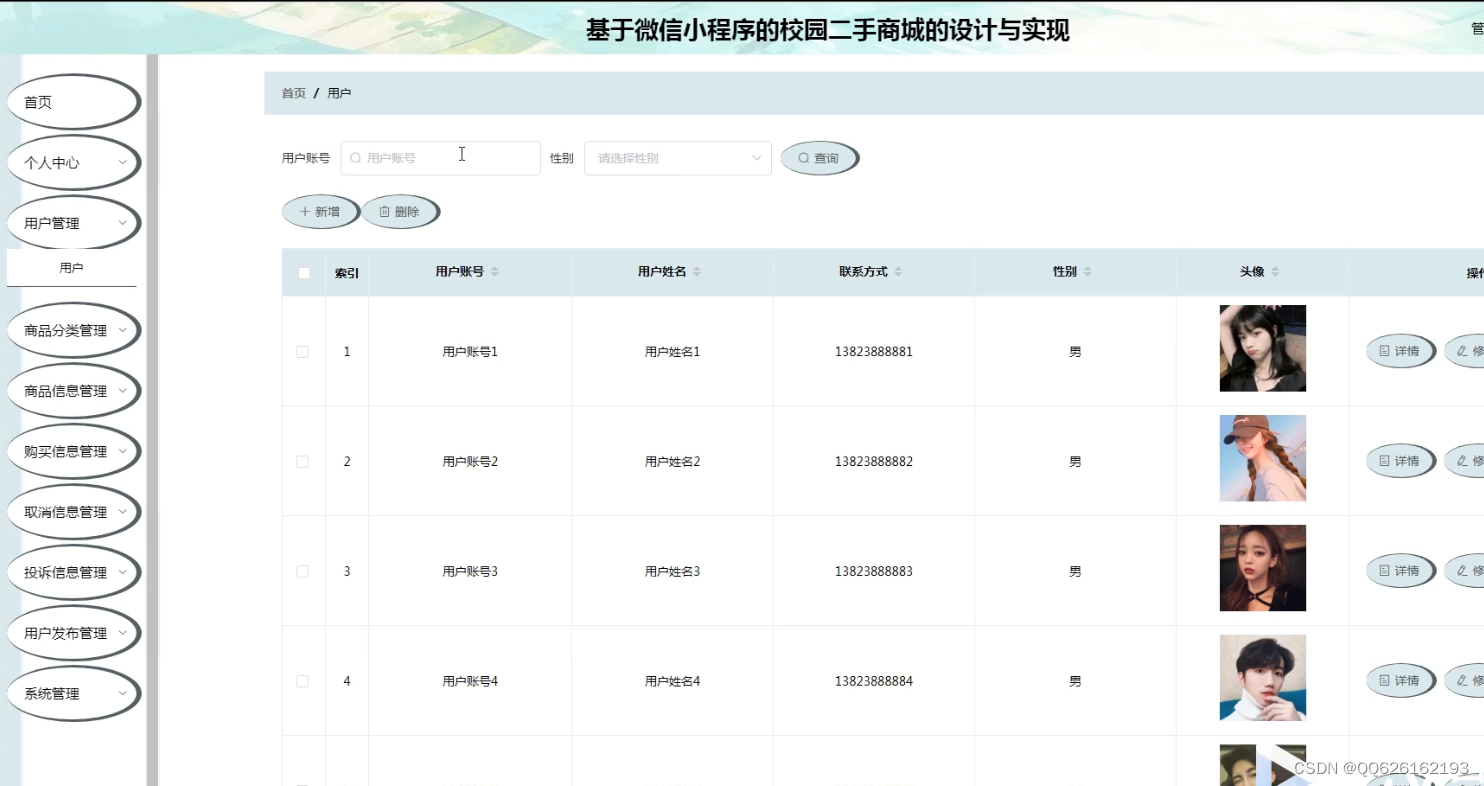Viewport: 1484px width, 786px height.
Task: Check the box for 用户账号2 row
Action: tap(303, 462)
